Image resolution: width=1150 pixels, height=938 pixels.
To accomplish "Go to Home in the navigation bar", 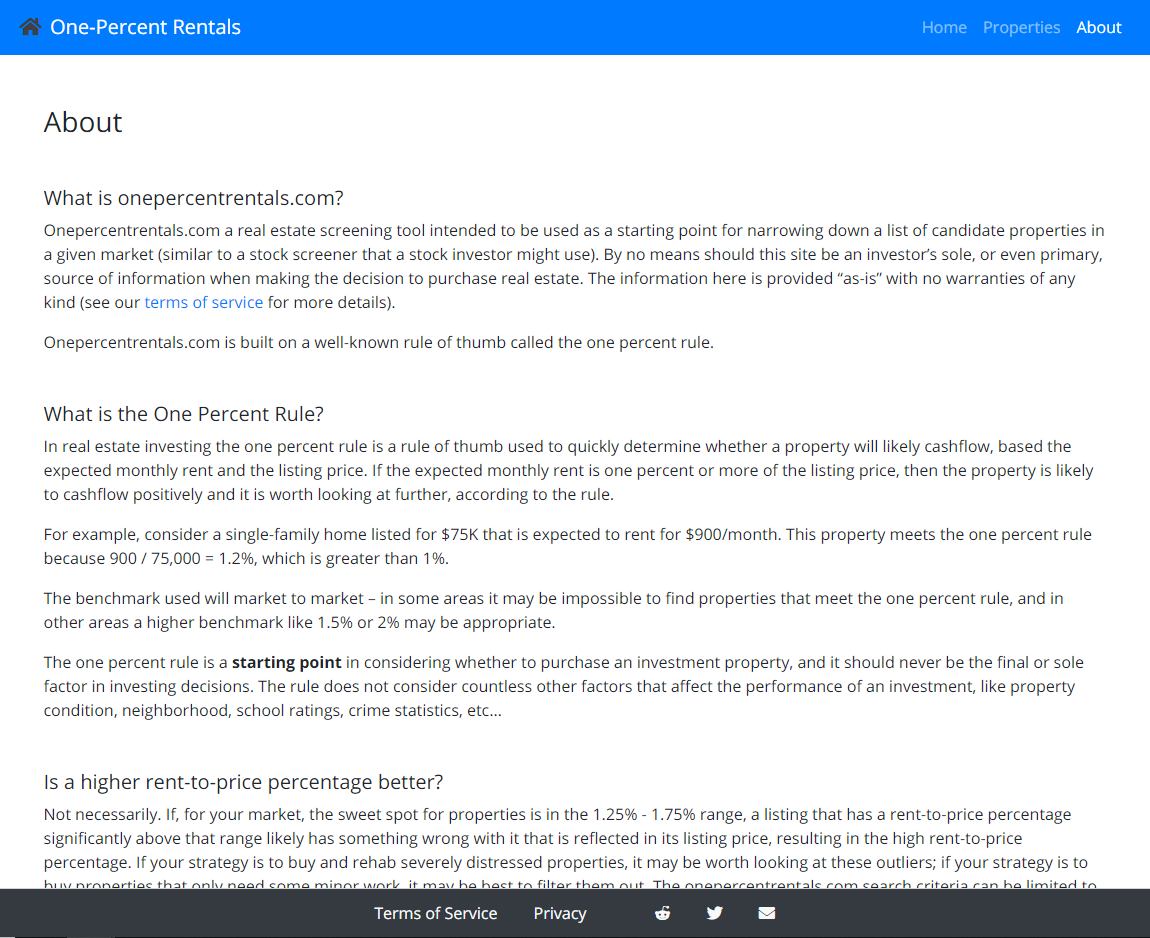I will tap(944, 27).
